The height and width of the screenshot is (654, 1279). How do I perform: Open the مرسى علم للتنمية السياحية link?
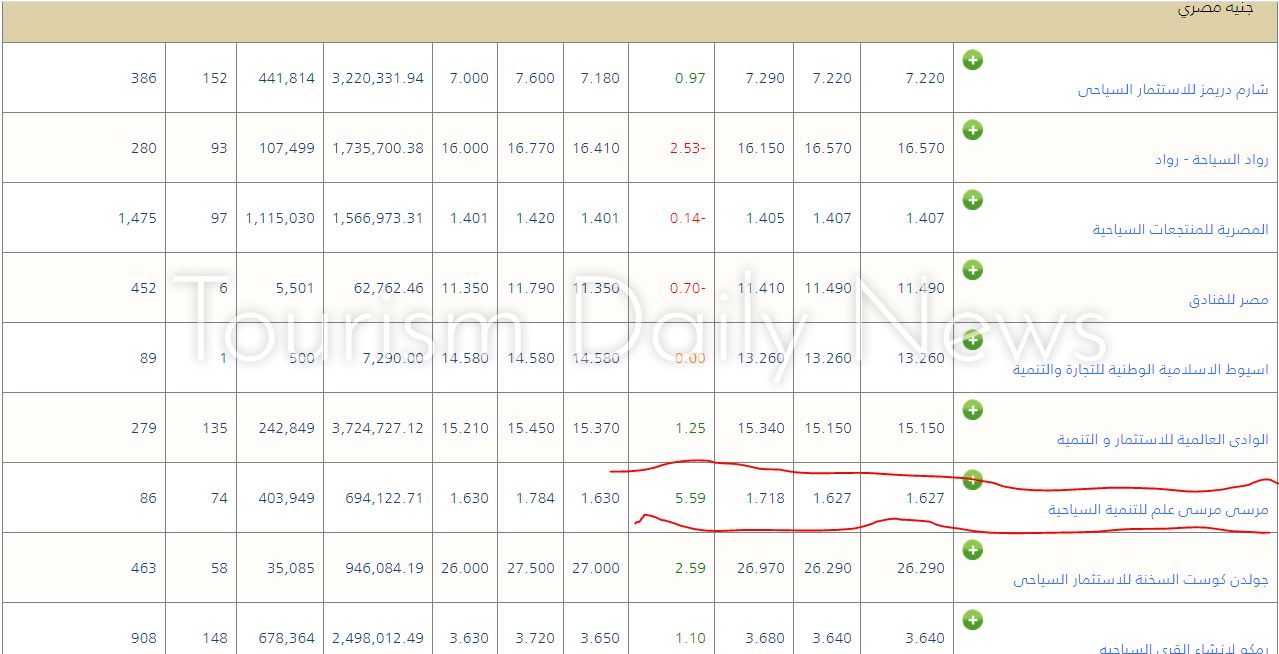coord(1157,510)
